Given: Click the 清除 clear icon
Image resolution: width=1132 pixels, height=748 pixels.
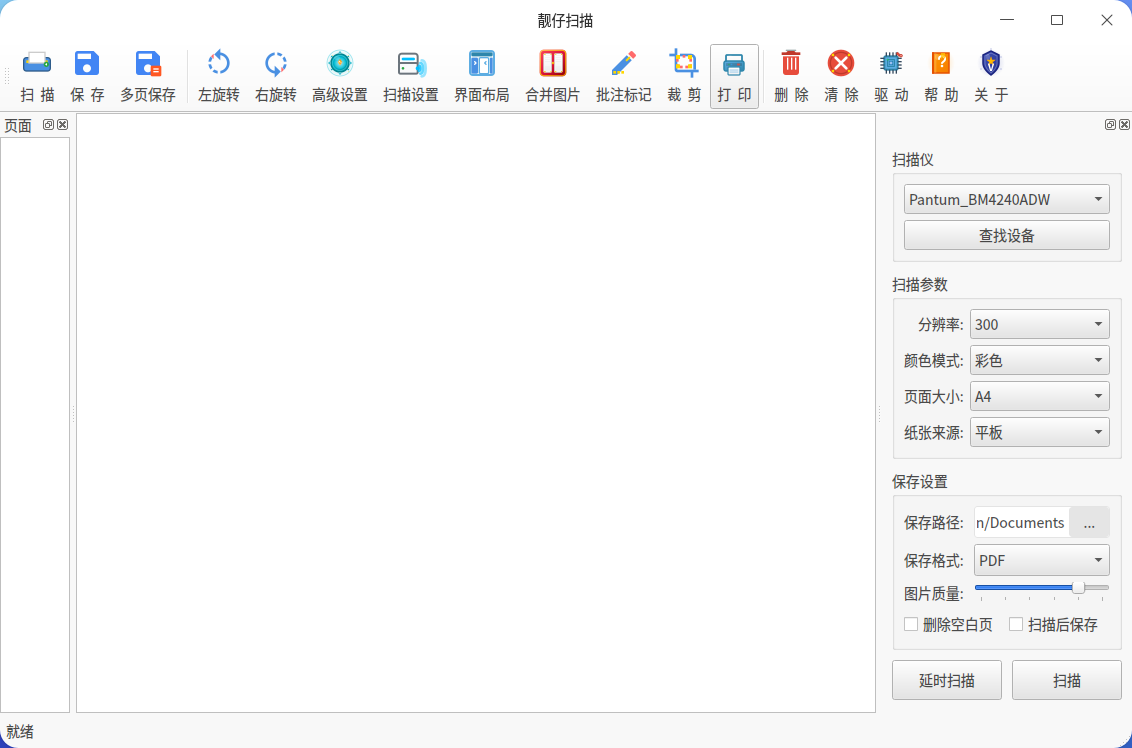Looking at the screenshot, I should [841, 76].
